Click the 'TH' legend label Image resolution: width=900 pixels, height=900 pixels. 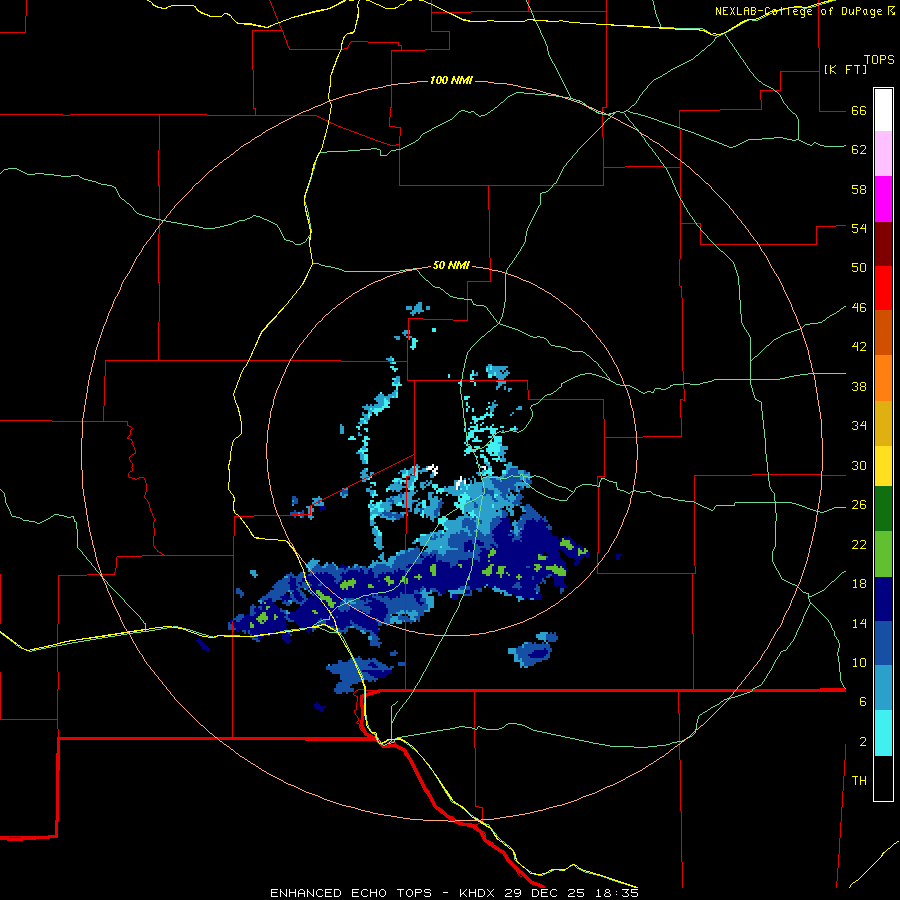pos(859,781)
